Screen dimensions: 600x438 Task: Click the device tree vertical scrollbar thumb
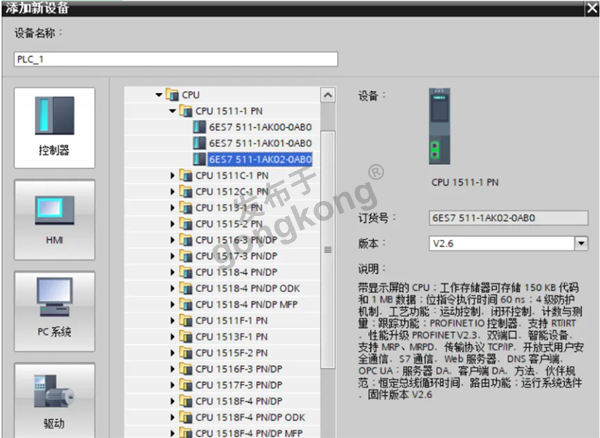[x=328, y=249]
